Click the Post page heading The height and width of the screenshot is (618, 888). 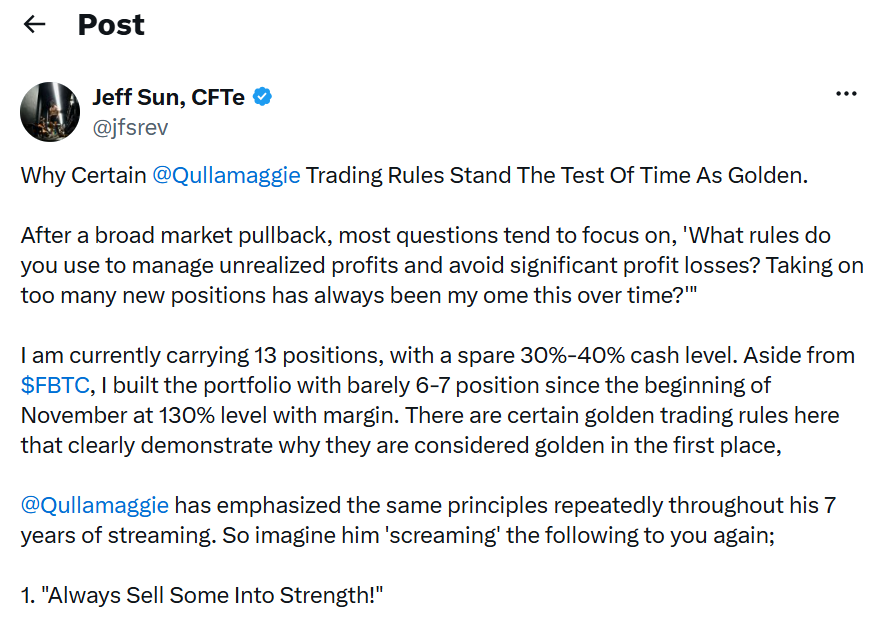tap(111, 25)
